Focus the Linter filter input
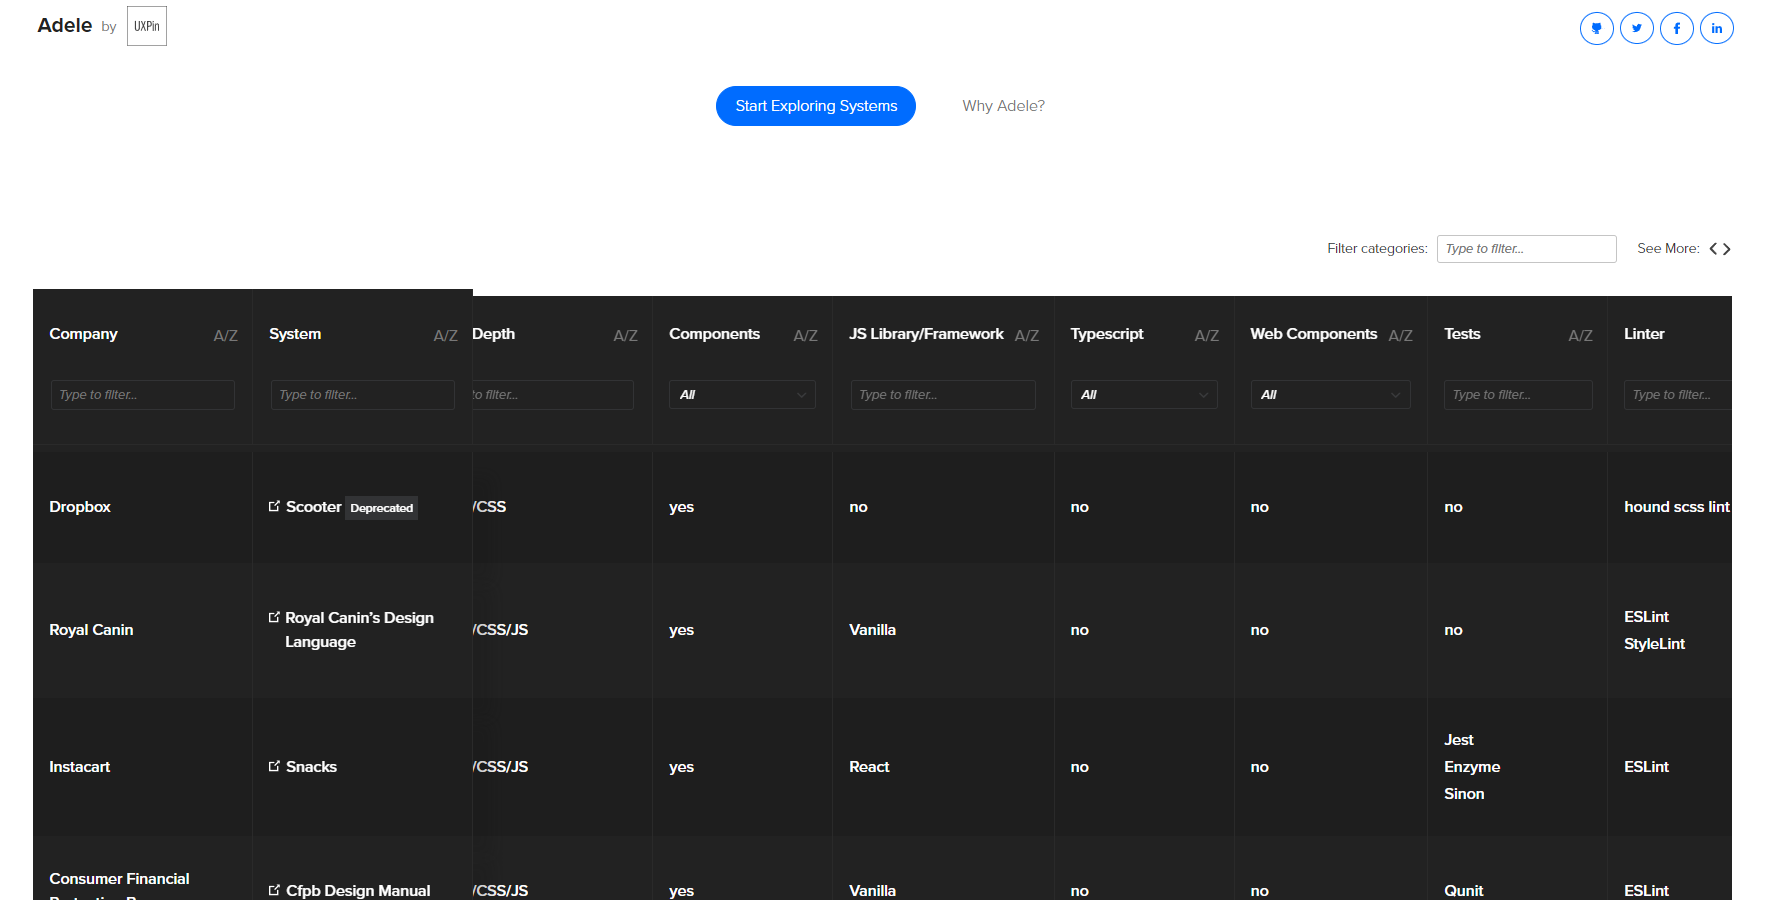1782x900 pixels. click(1678, 395)
